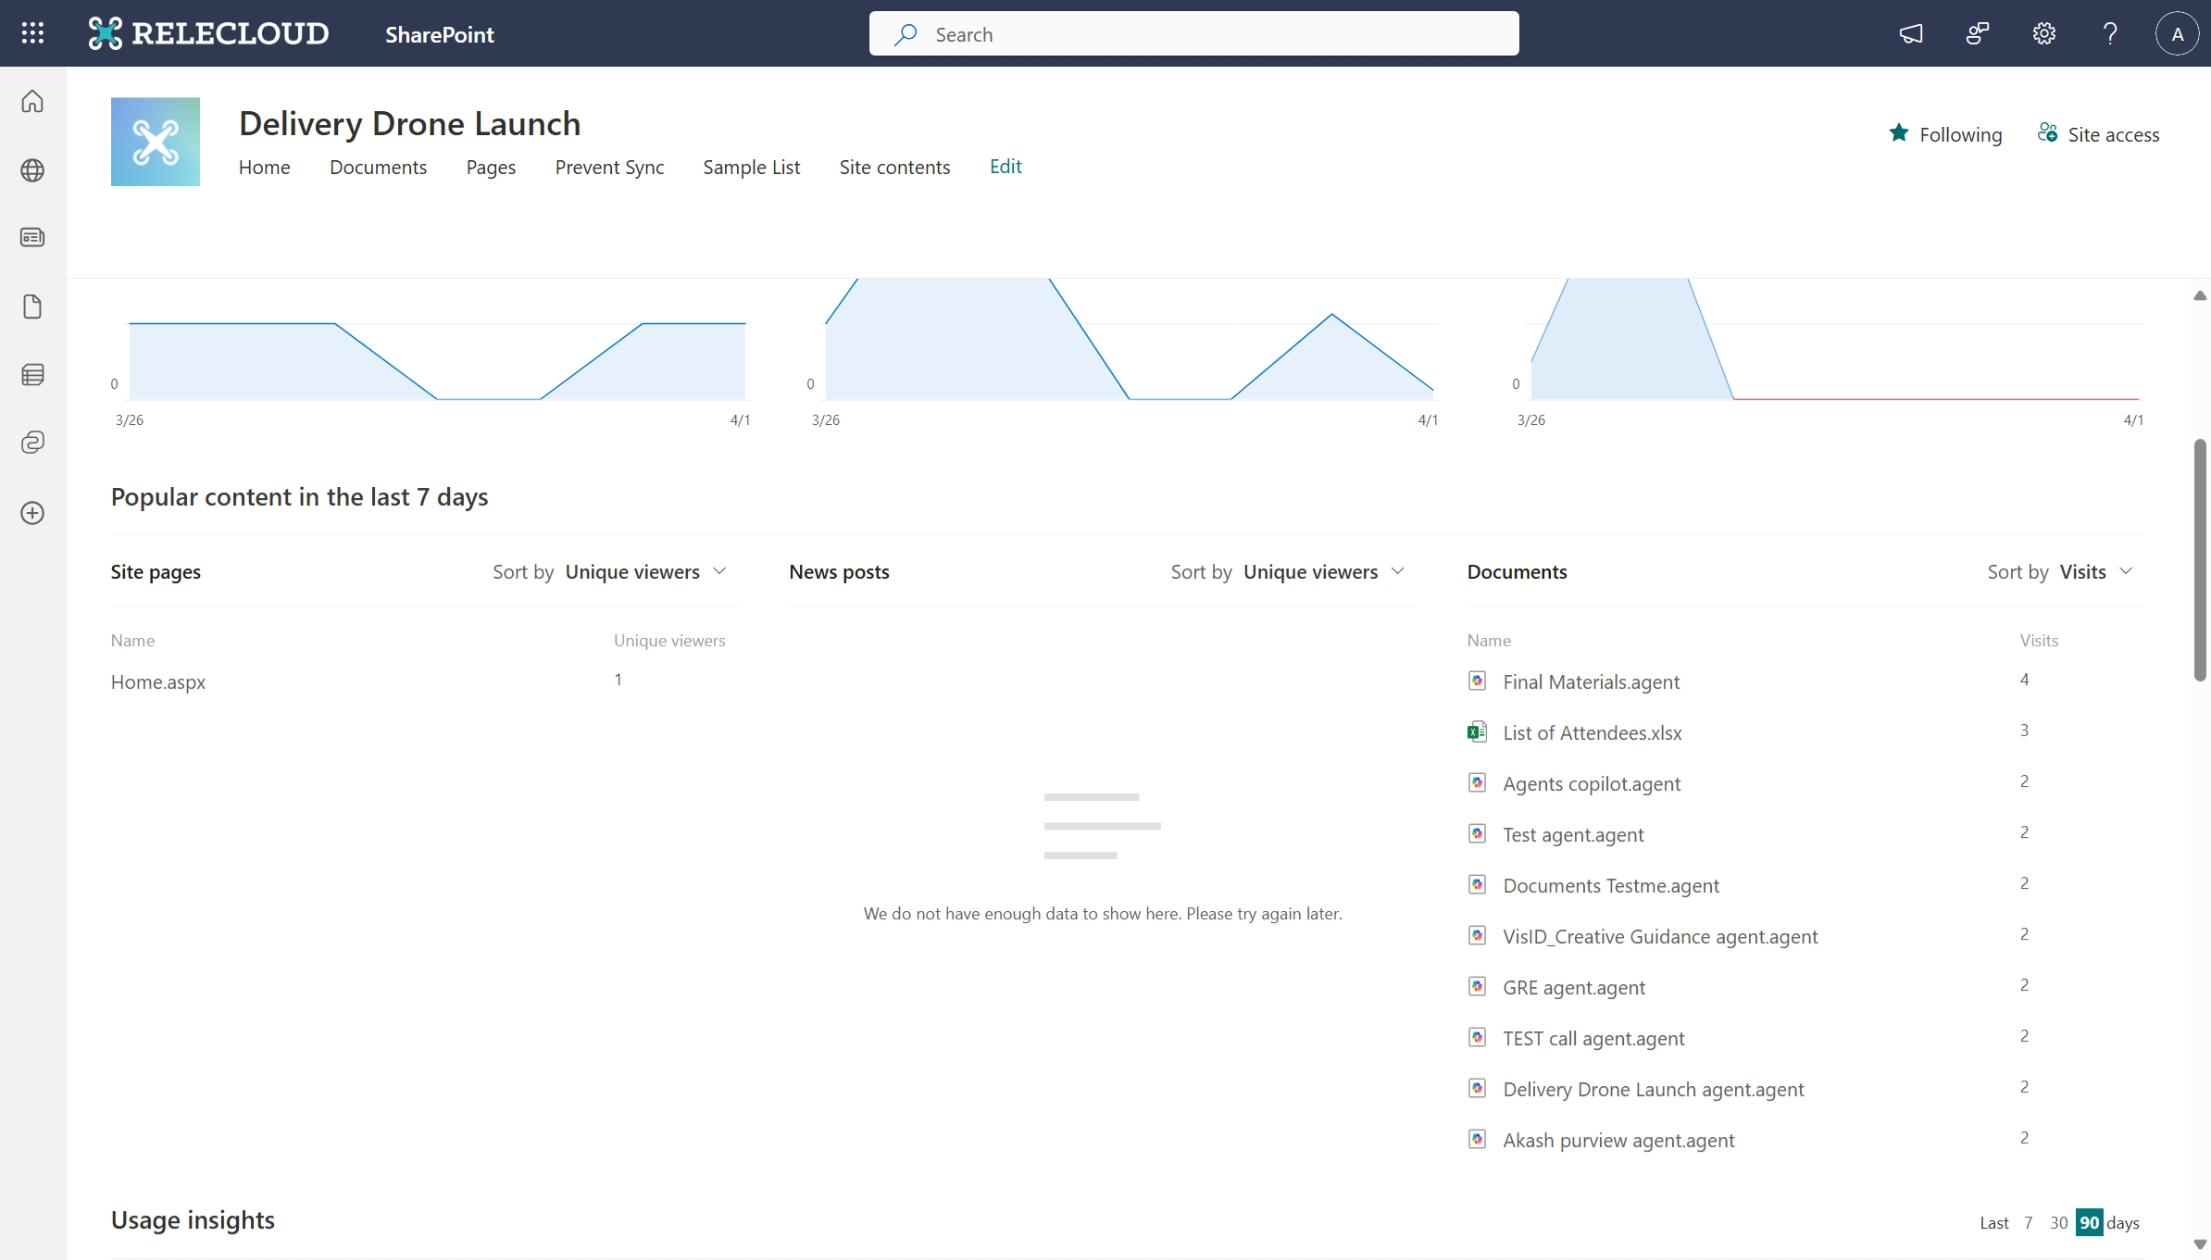Viewport: 2211px width, 1260px height.
Task: Select the Home icon in the left sidebar
Action: pos(32,101)
